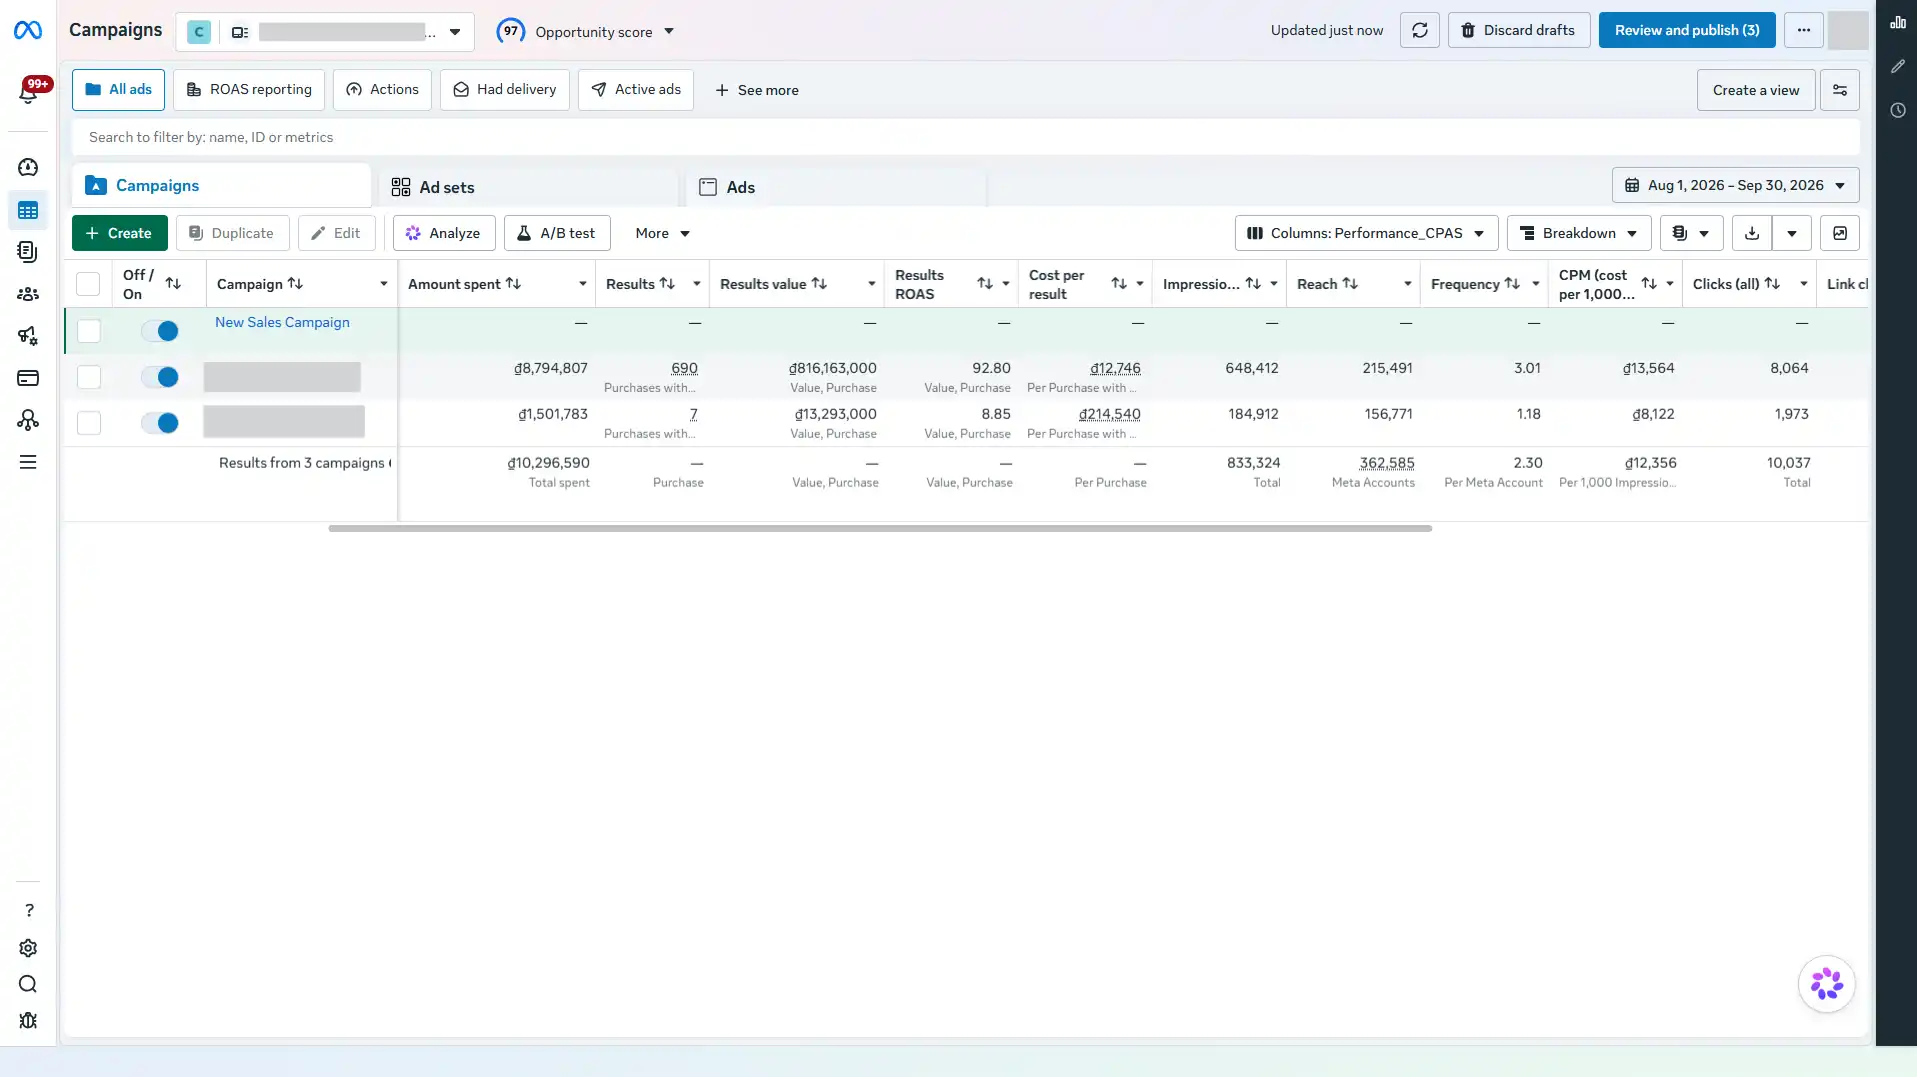Select the ROAS reporting view
This screenshot has width=1917, height=1077.
click(x=249, y=90)
